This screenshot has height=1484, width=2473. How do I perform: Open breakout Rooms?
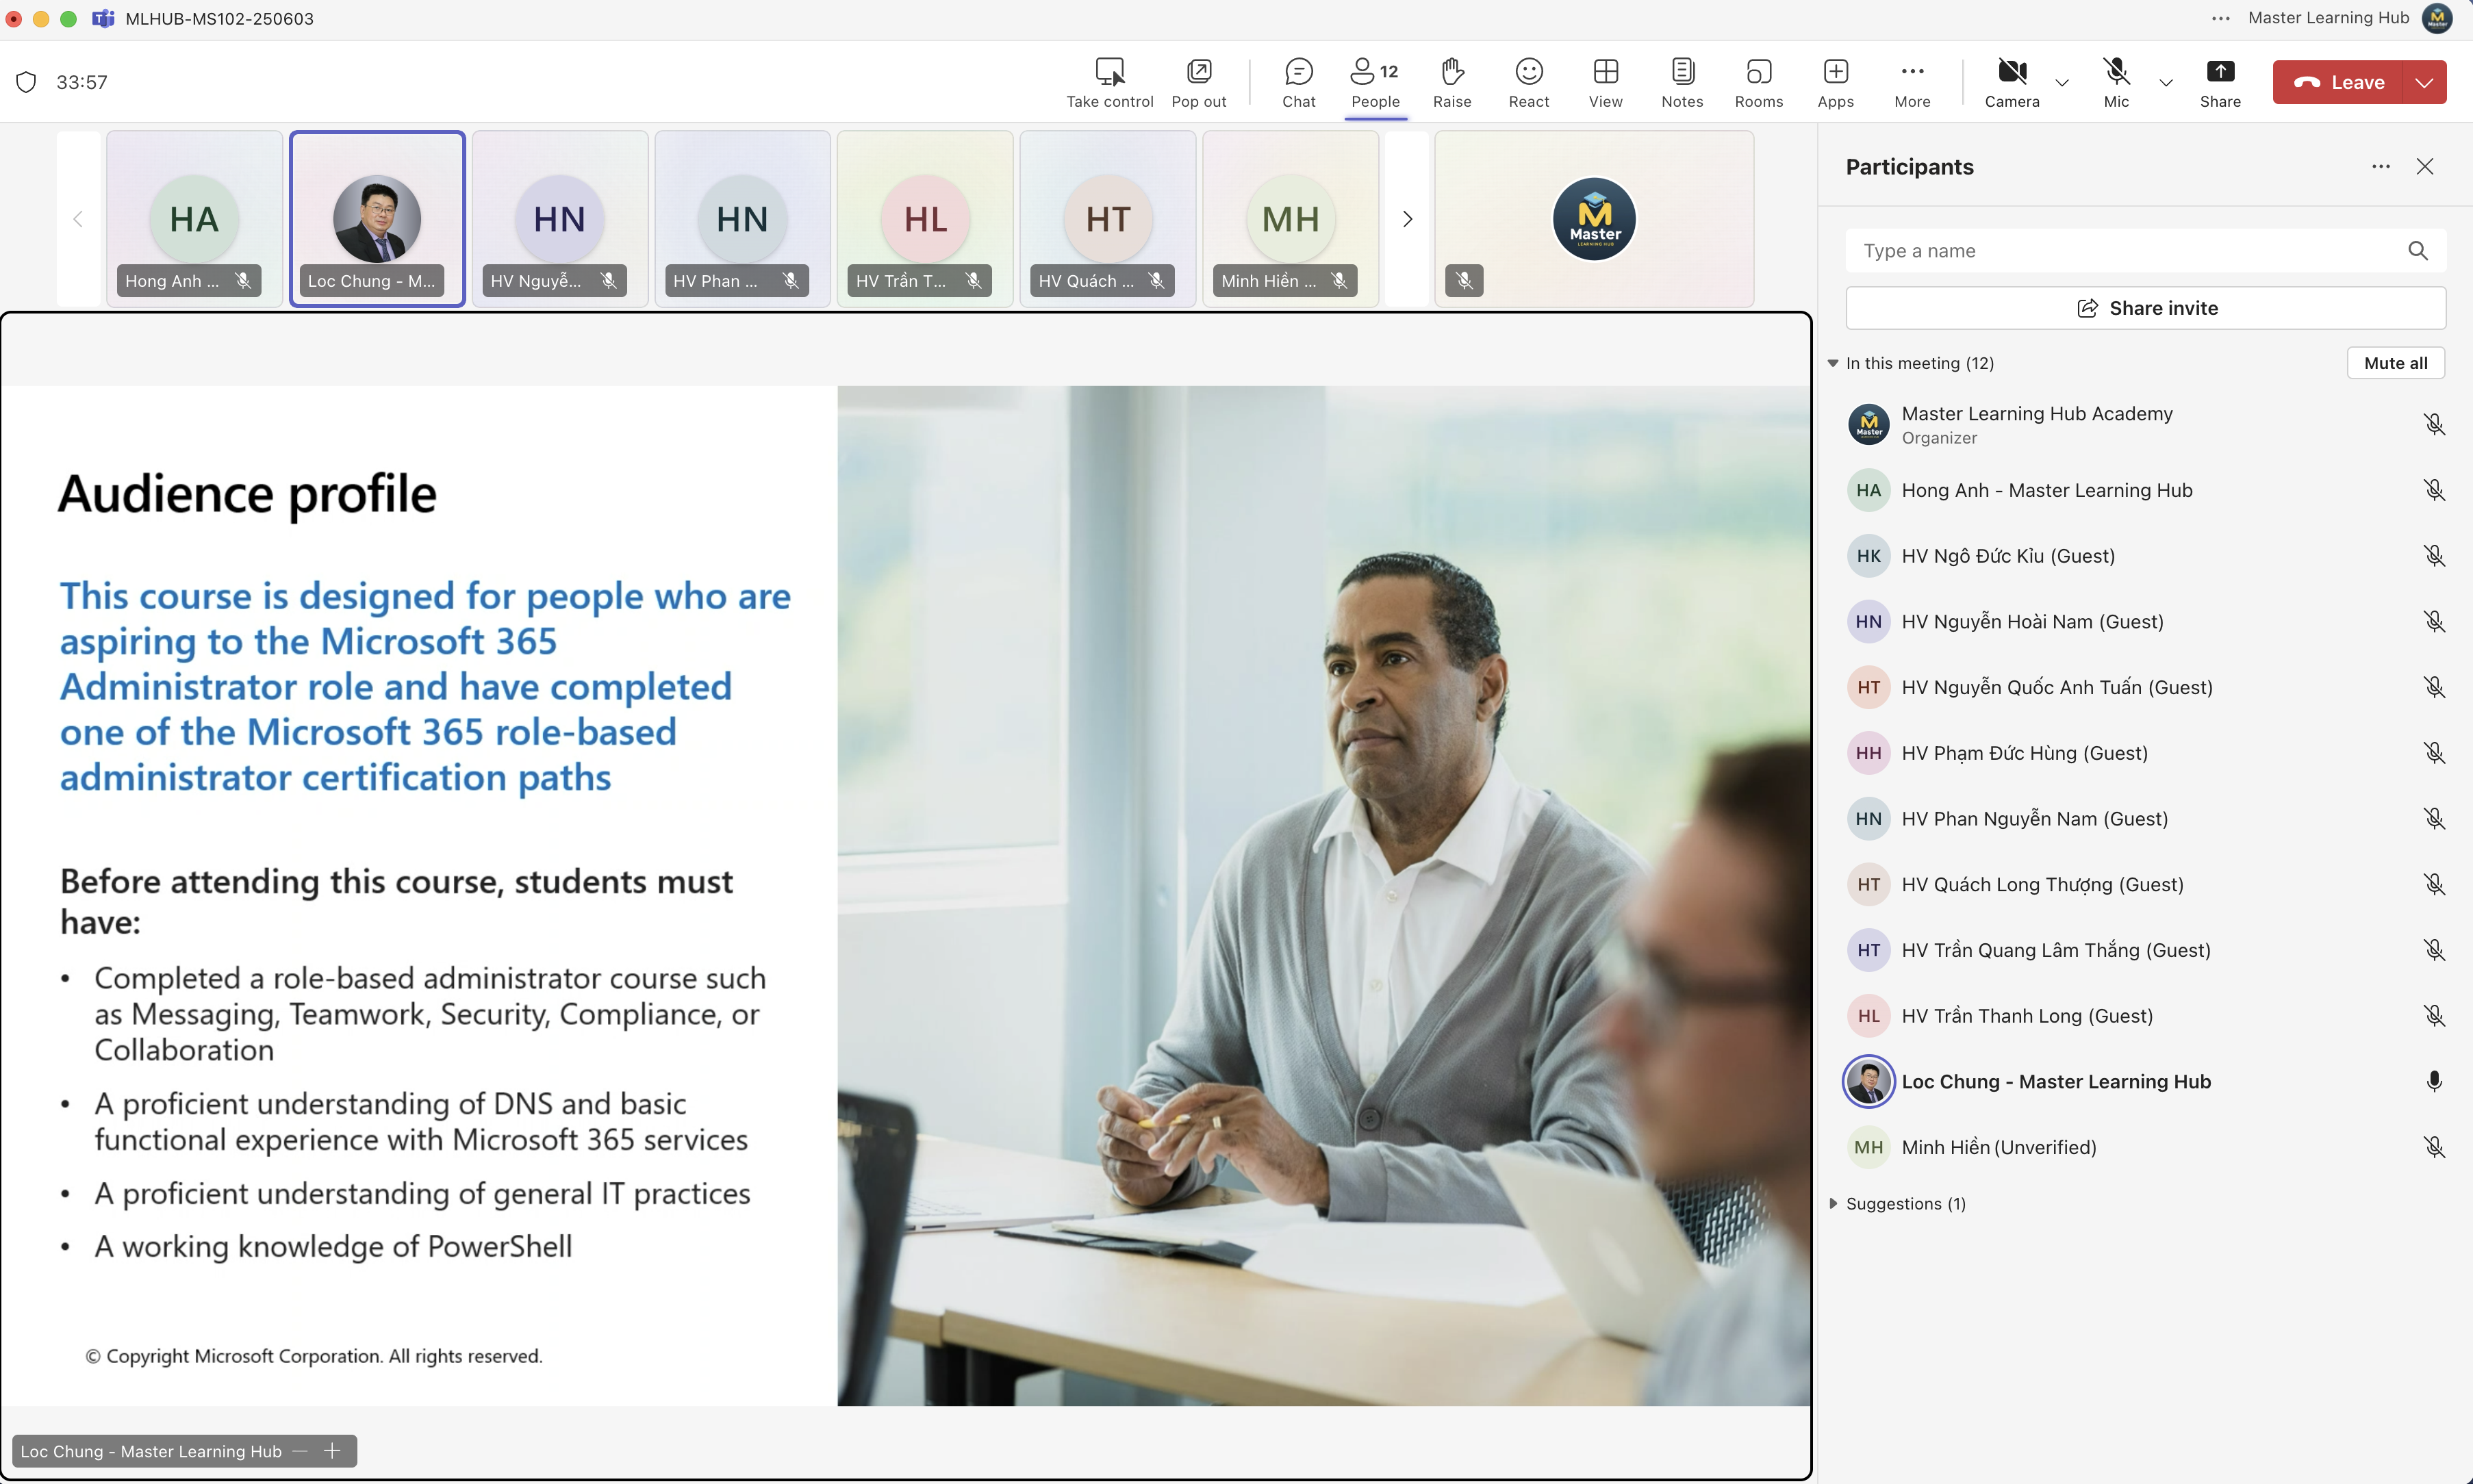[1758, 83]
